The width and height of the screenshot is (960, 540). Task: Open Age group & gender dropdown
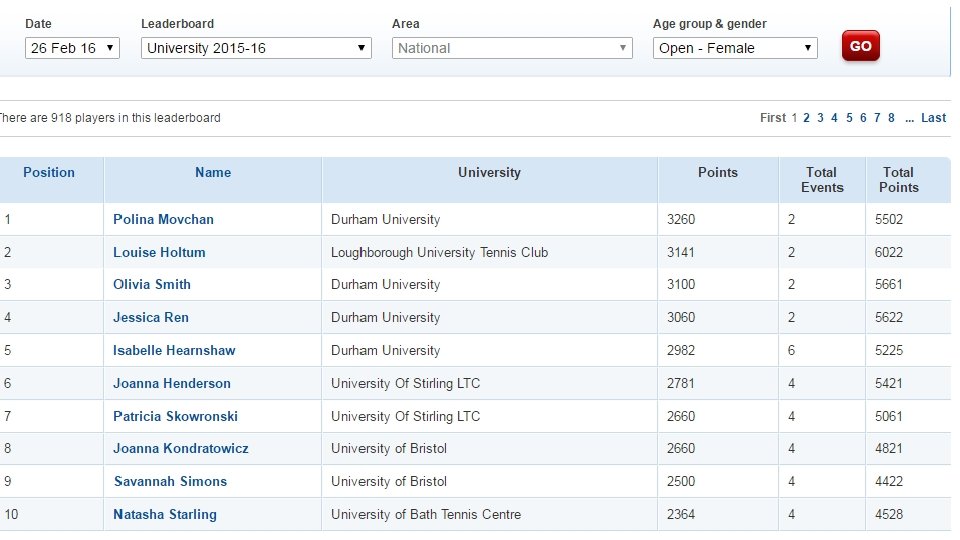(735, 48)
